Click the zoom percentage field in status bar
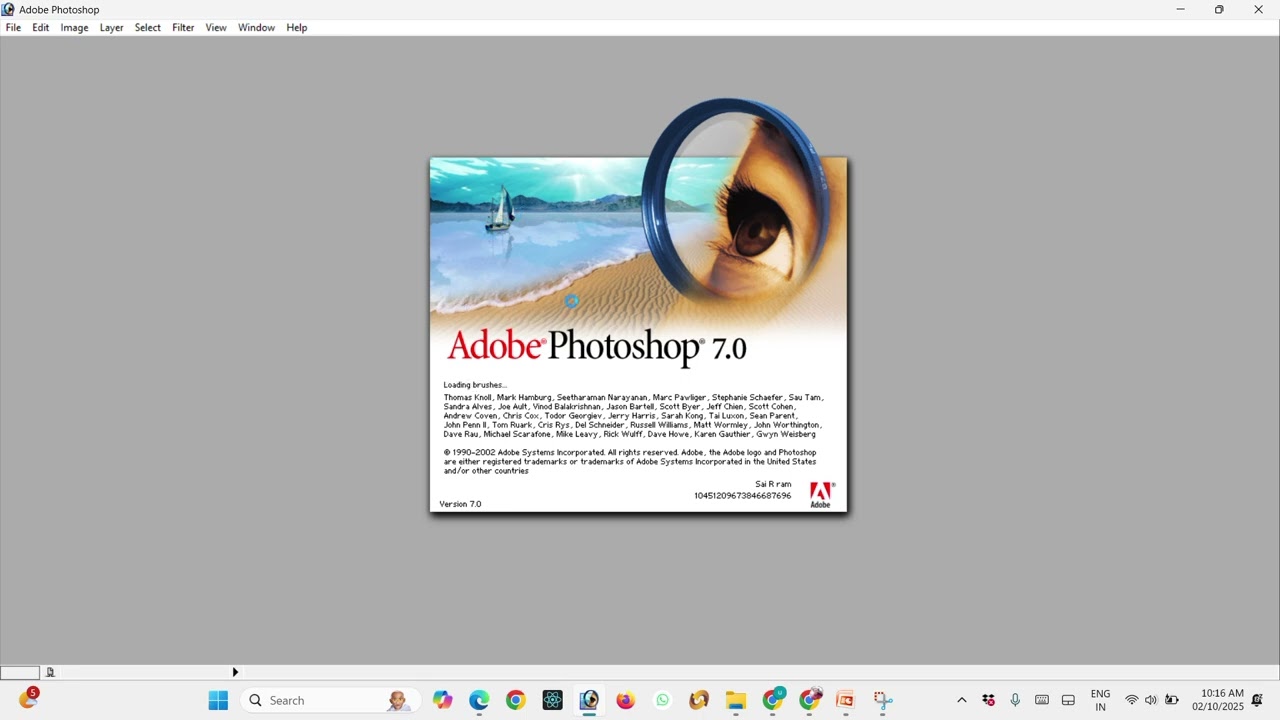Image resolution: width=1280 pixels, height=720 pixels. 20,672
